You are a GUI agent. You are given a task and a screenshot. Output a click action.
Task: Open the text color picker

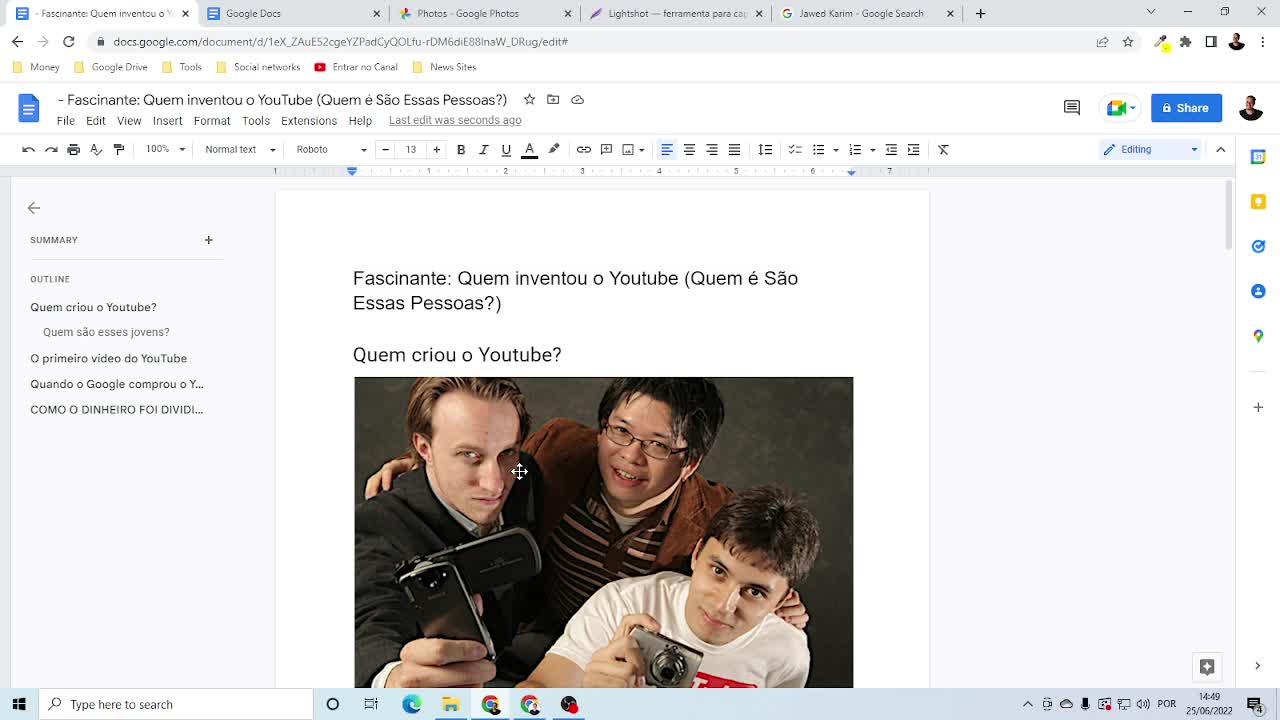(x=530, y=149)
